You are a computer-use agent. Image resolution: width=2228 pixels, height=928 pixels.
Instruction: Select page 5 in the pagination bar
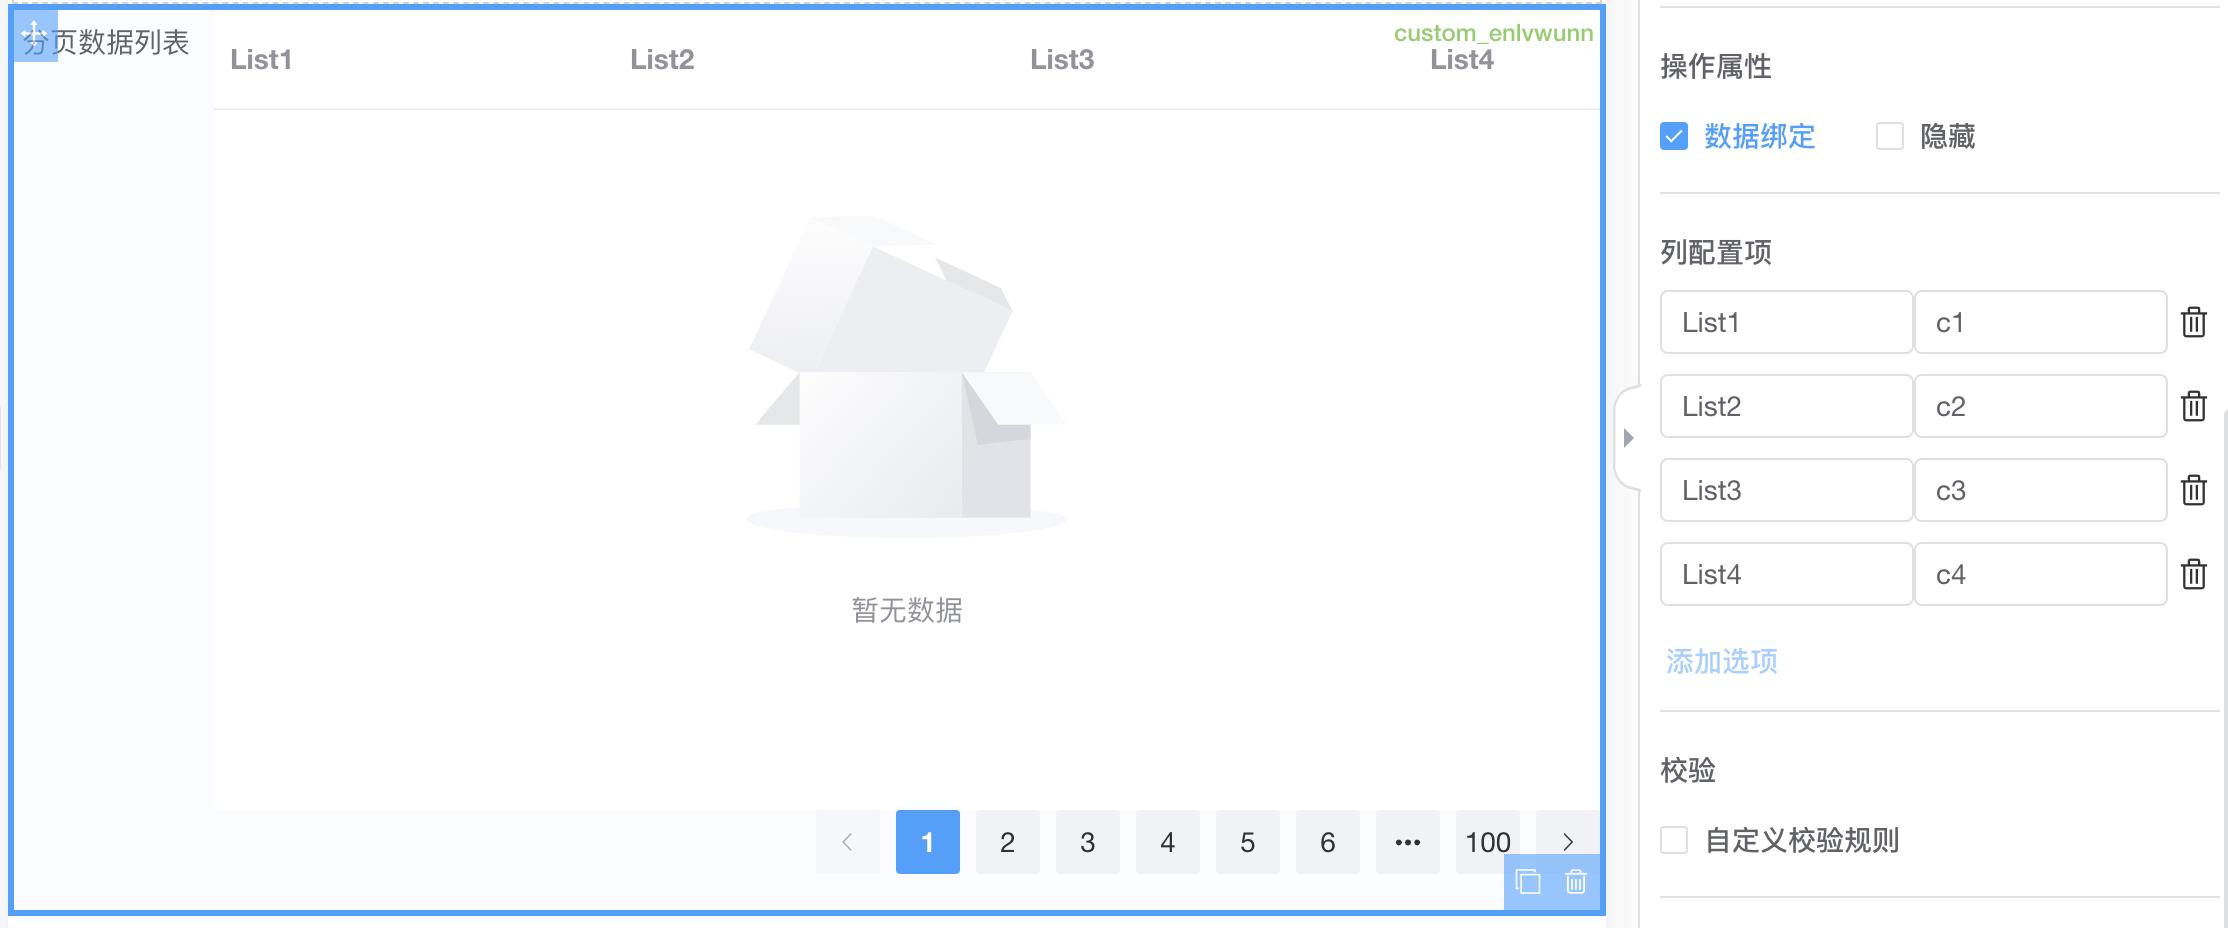pyautogui.click(x=1247, y=842)
